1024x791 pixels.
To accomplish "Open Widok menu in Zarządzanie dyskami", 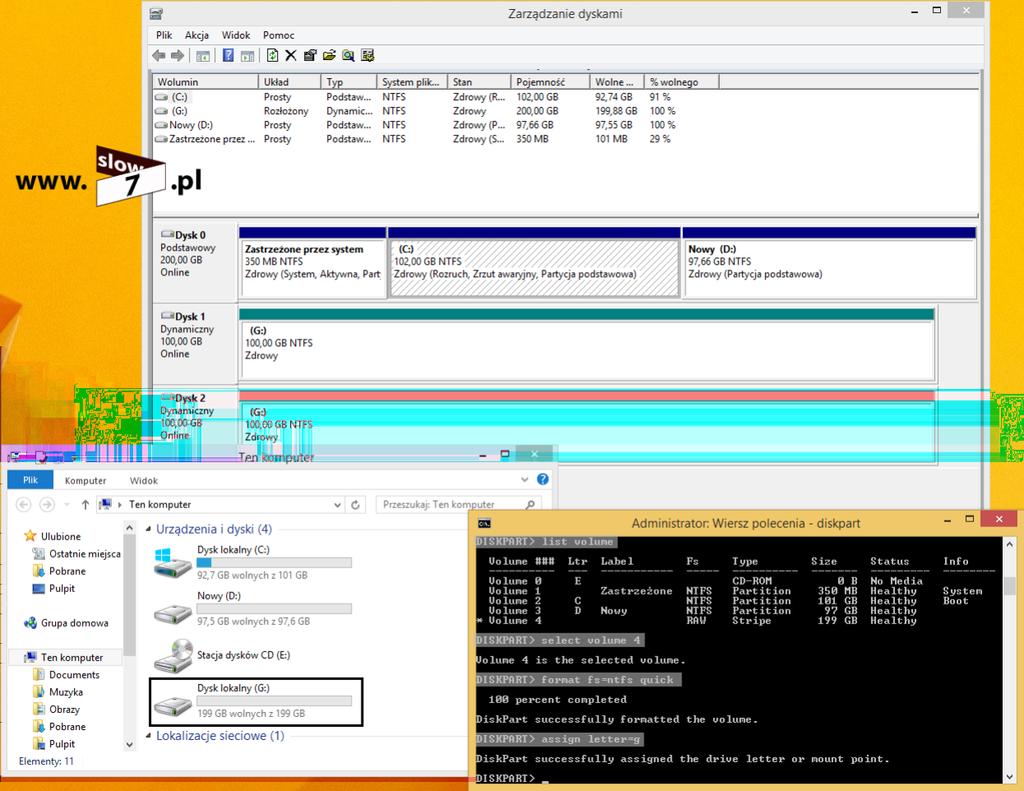I will 236,35.
